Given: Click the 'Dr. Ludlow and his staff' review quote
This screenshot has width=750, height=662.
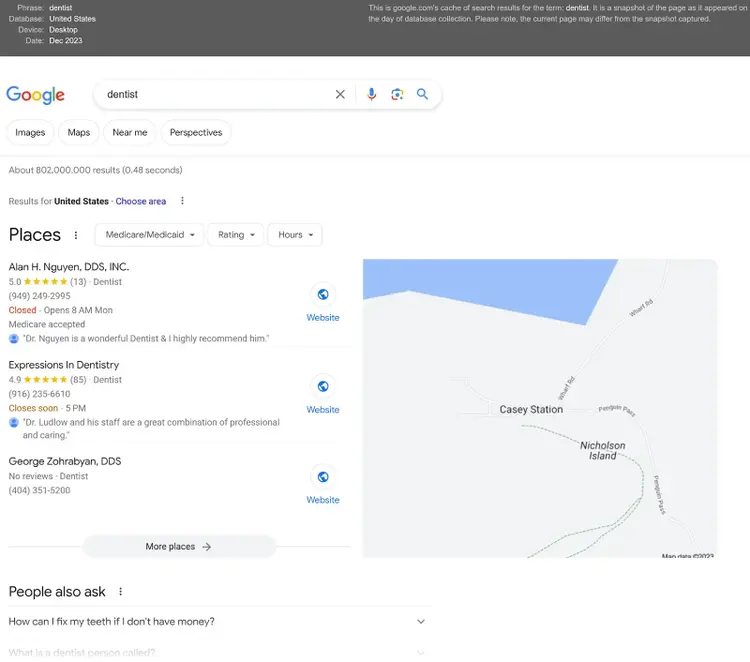Looking at the screenshot, I should pyautogui.click(x=151, y=429).
